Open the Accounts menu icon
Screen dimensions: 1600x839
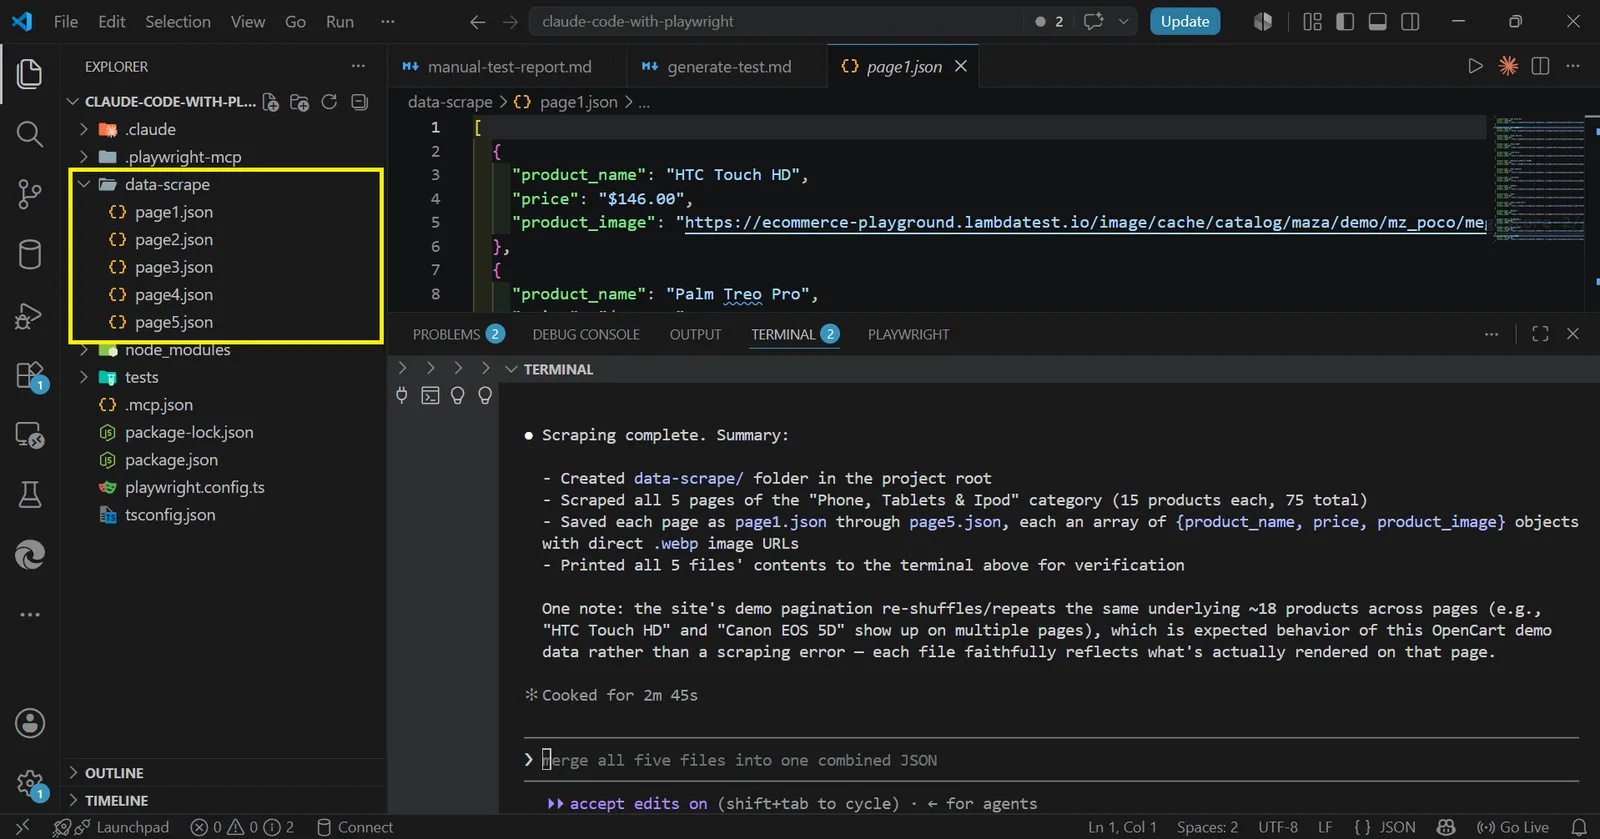point(29,723)
